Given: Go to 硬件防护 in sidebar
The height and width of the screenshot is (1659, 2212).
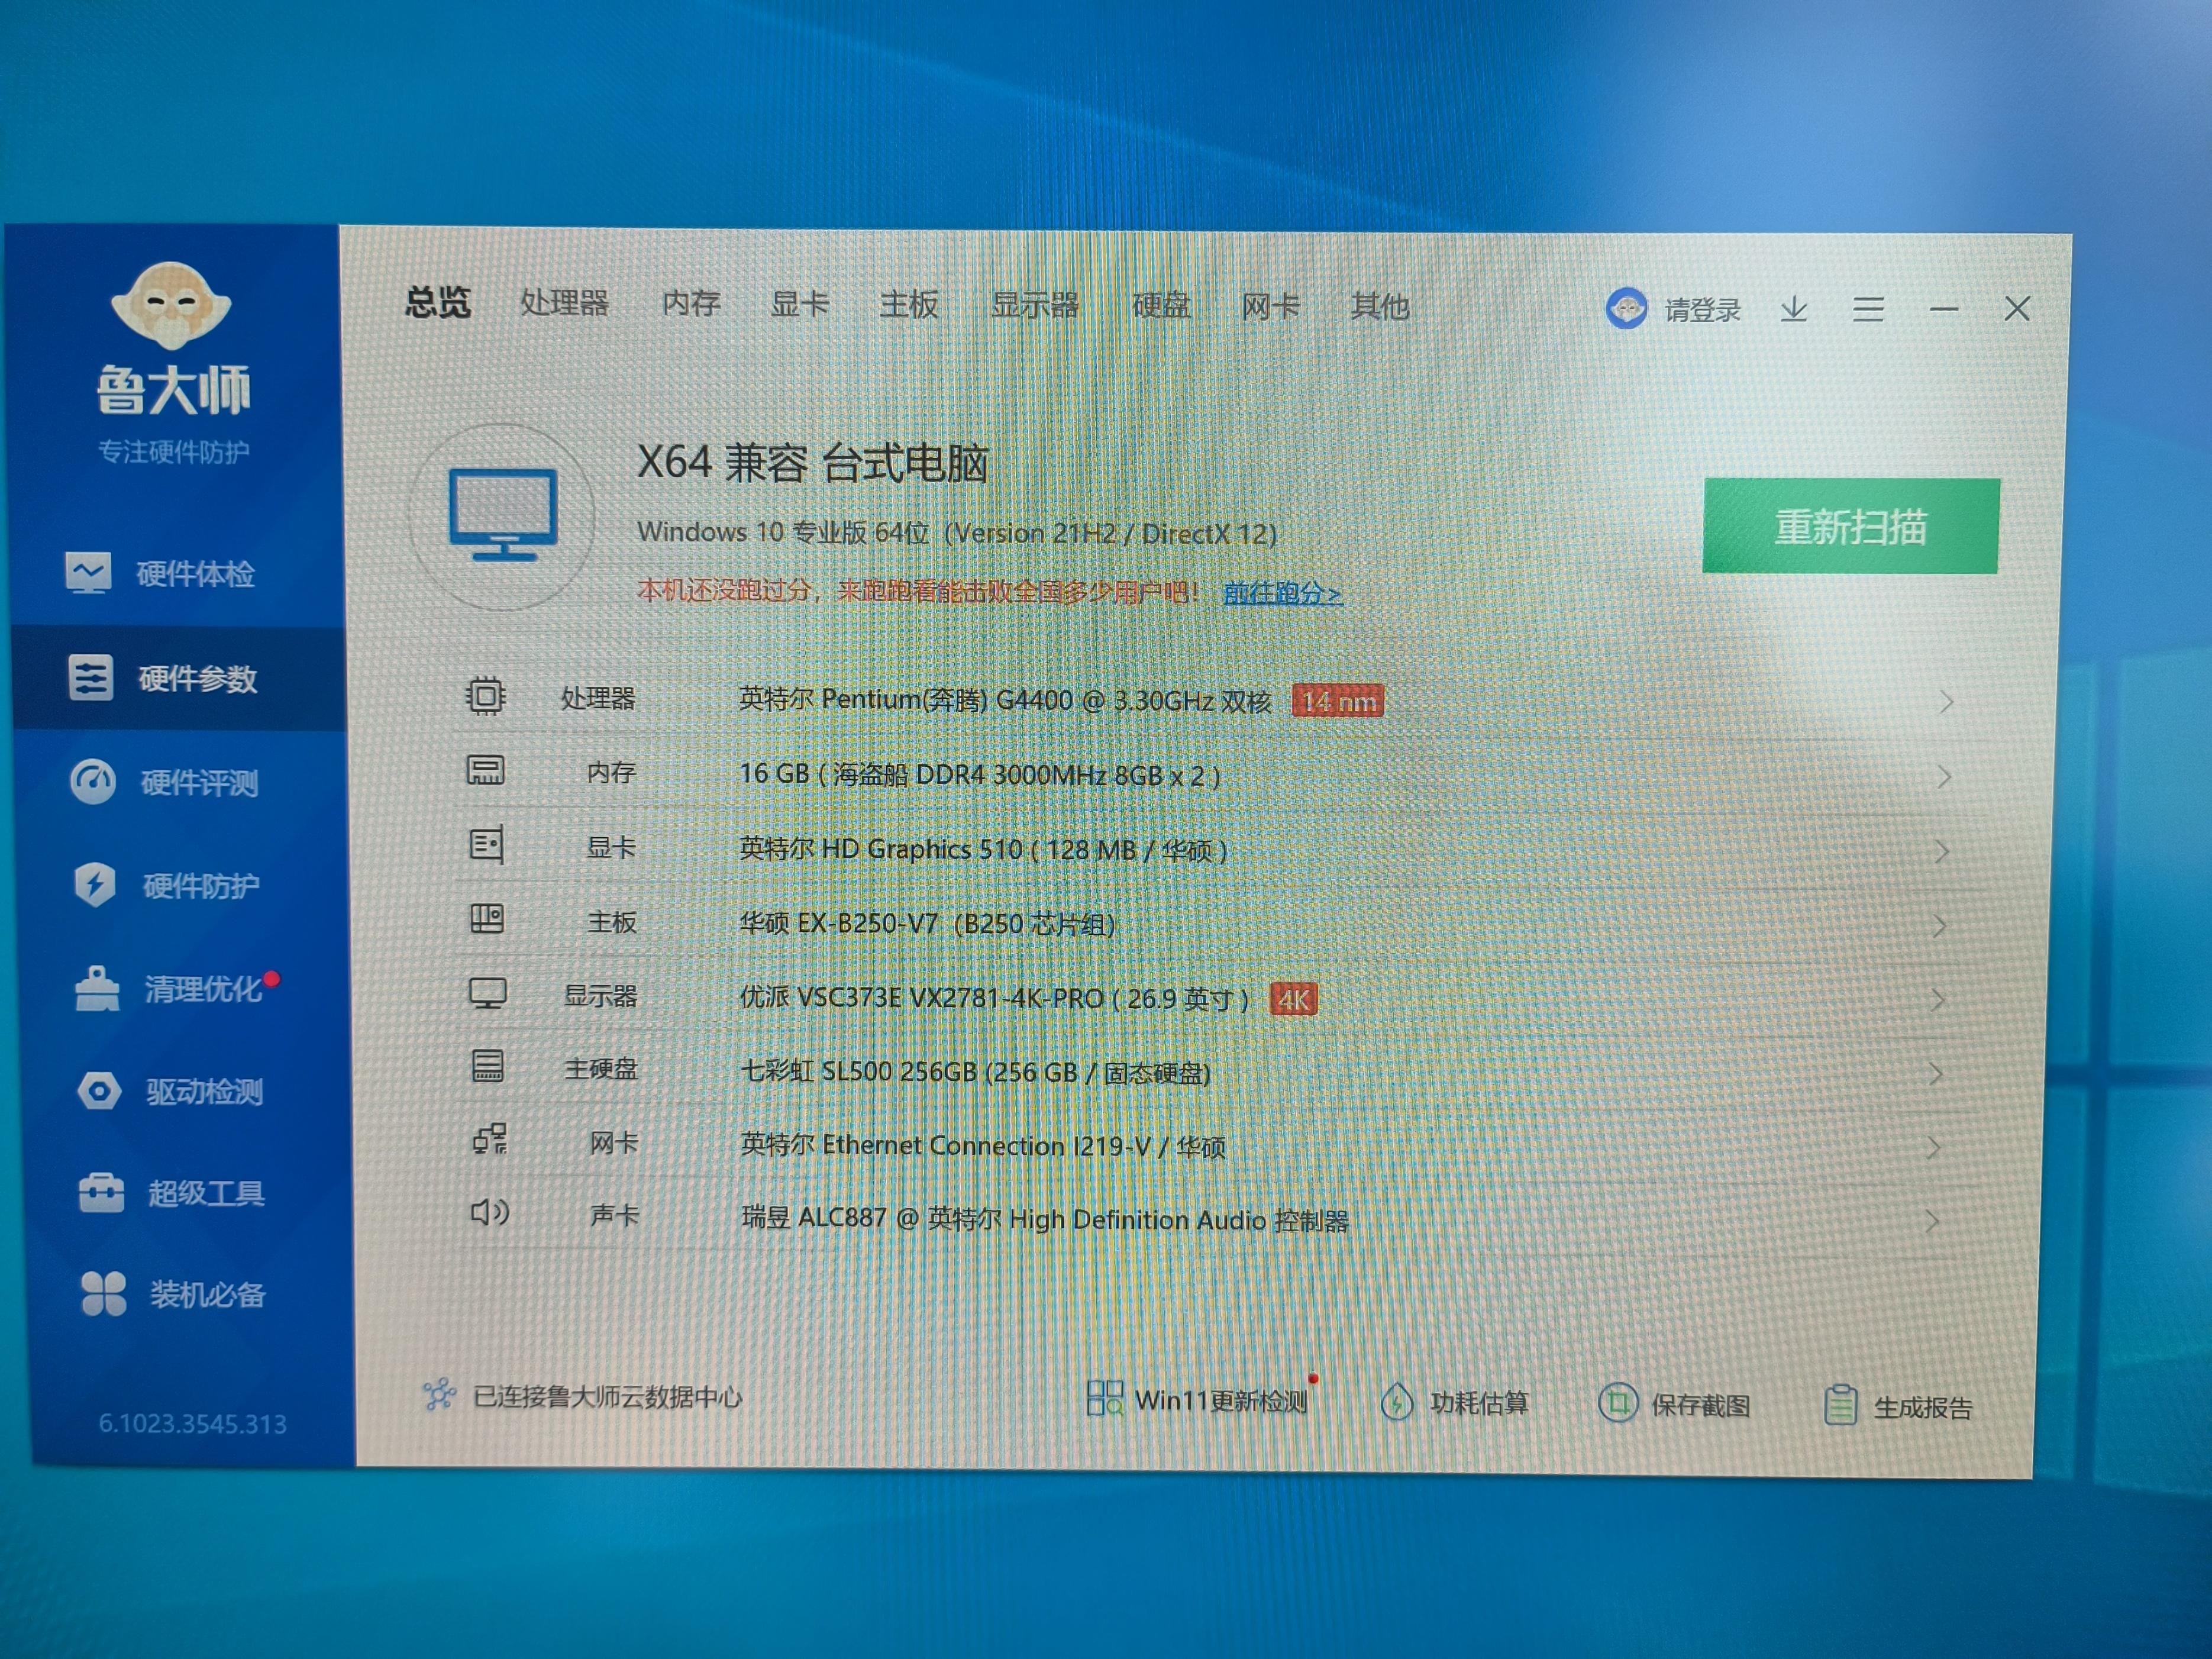Looking at the screenshot, I should tap(167, 886).
